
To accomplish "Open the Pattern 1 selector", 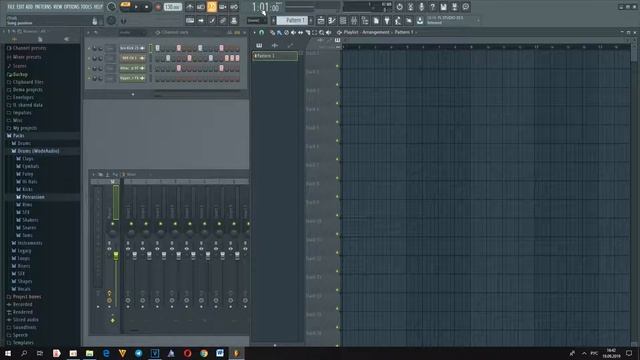I will coord(293,20).
